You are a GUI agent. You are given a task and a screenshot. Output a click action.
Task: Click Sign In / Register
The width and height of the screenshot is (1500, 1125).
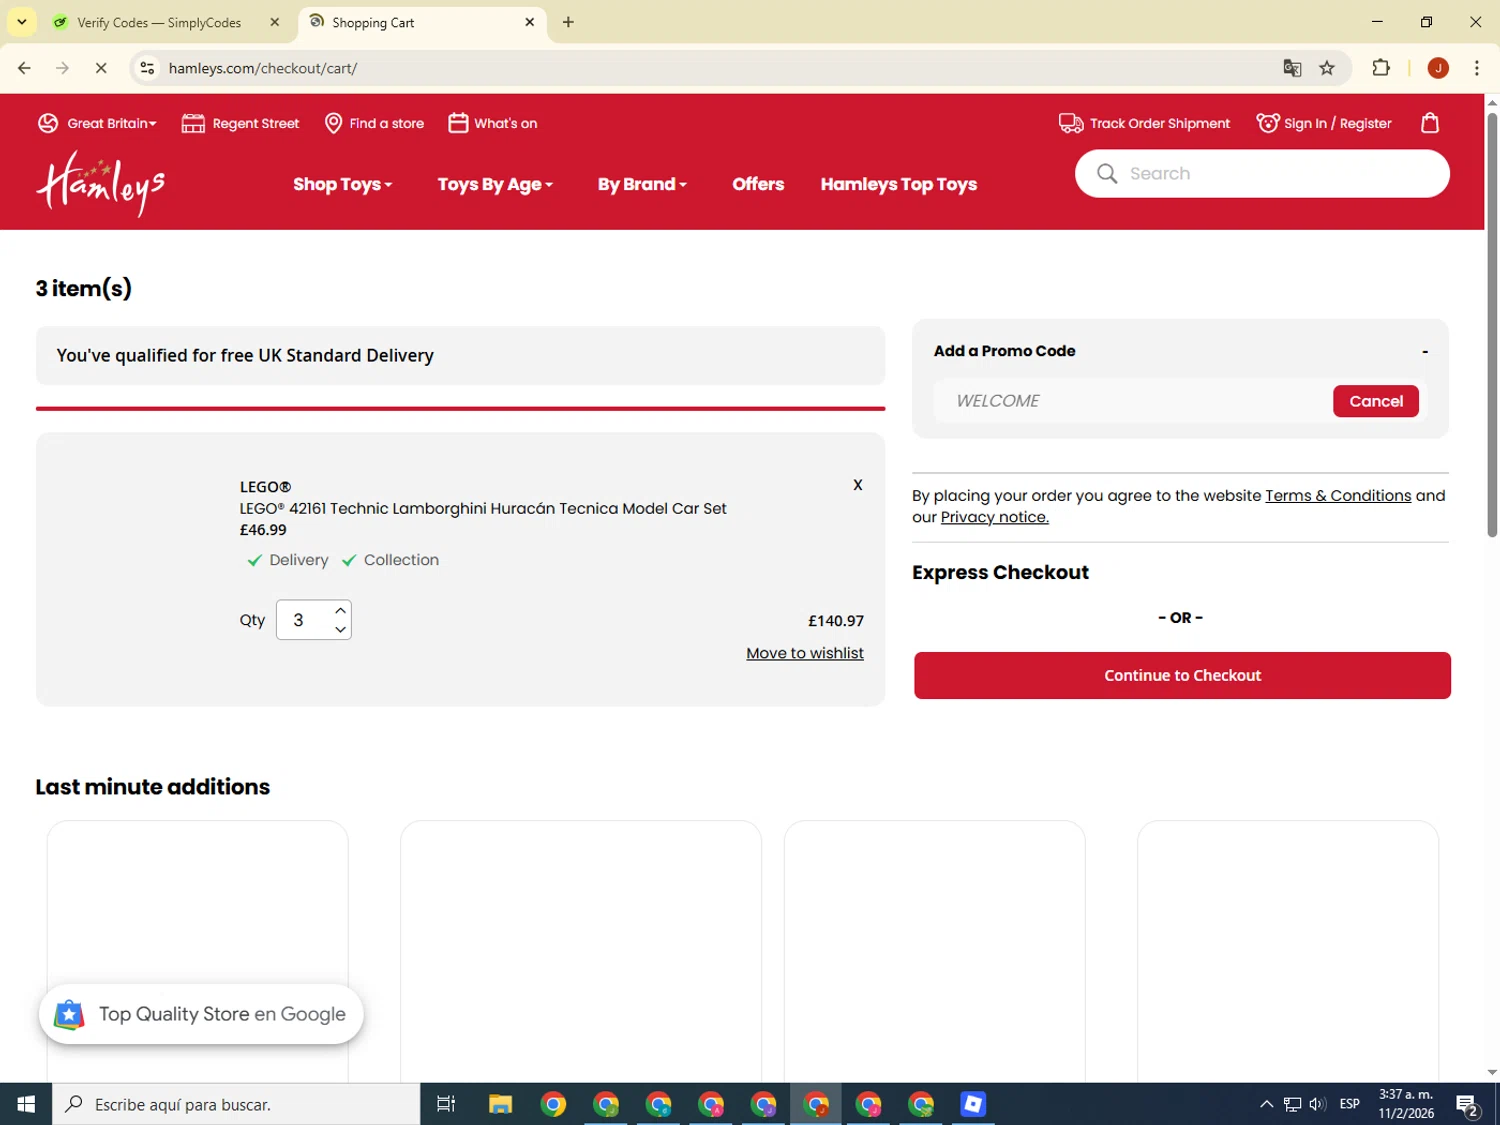(1337, 123)
